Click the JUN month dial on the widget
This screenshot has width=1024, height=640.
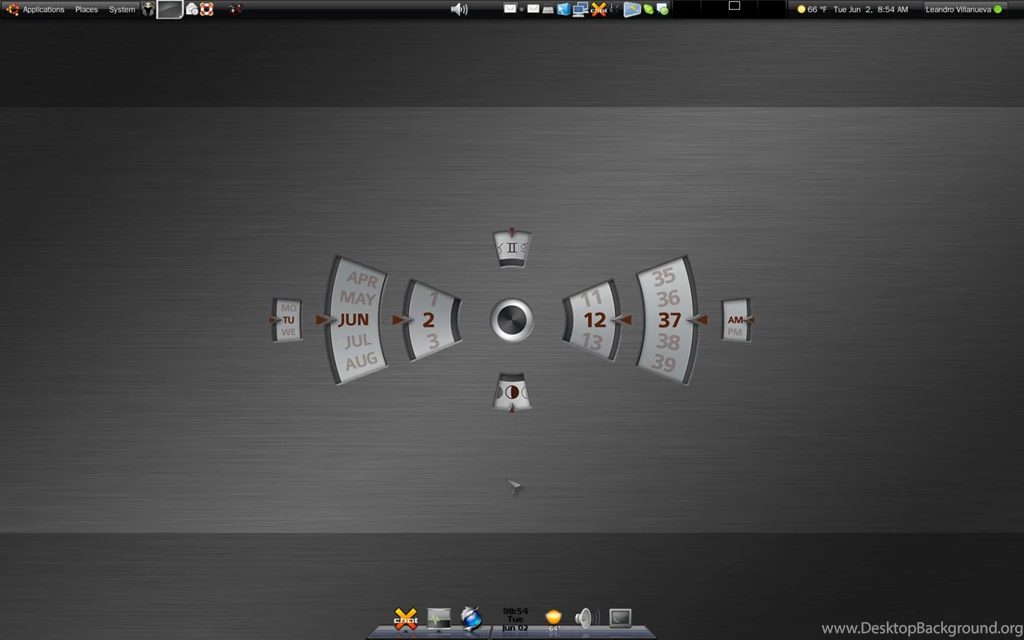tap(354, 320)
